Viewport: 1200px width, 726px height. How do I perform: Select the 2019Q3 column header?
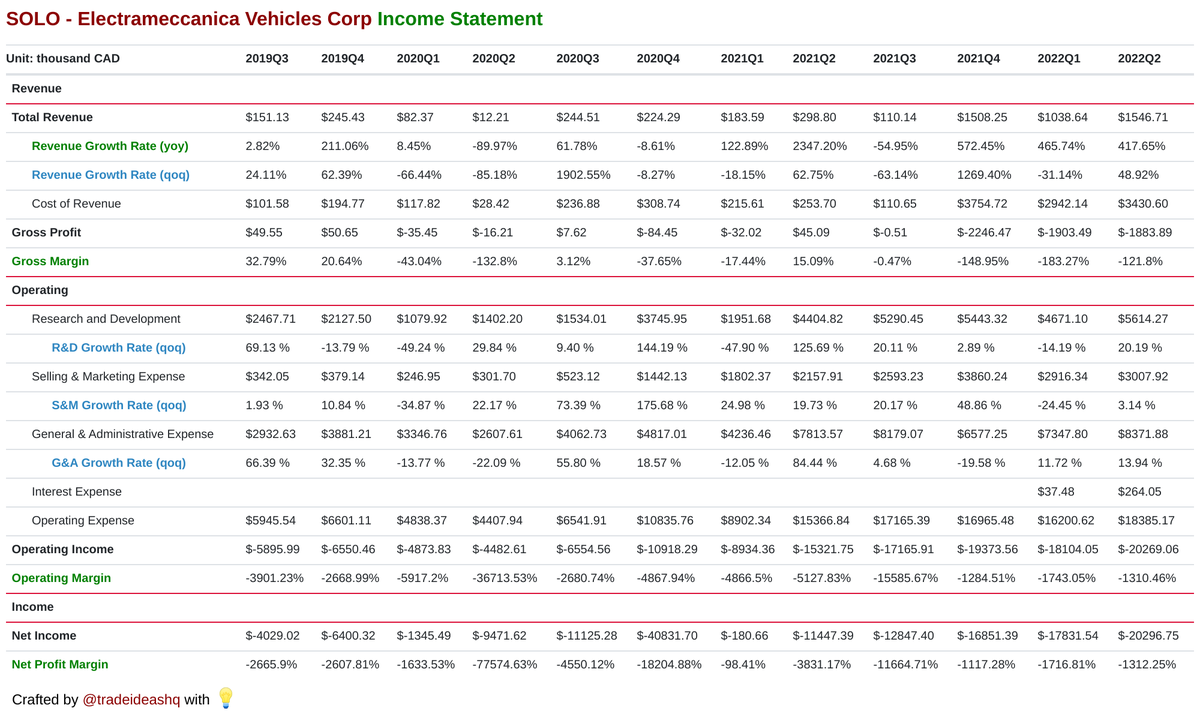click(x=267, y=59)
